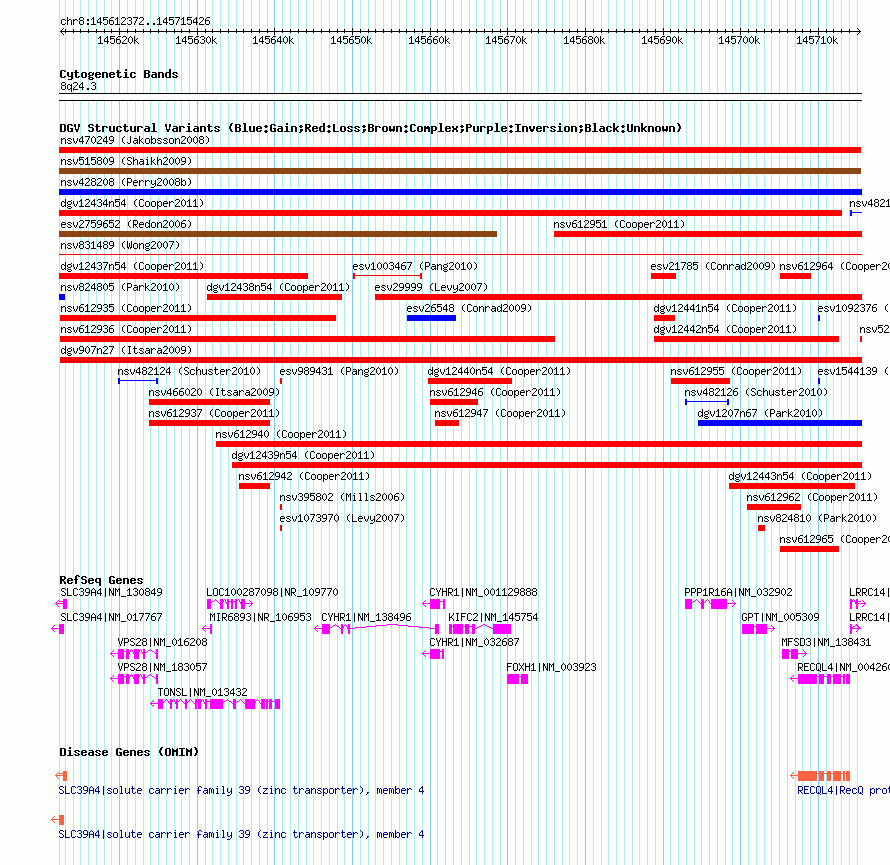Open the esv1073970 (Levy2007) variant label

click(342, 518)
